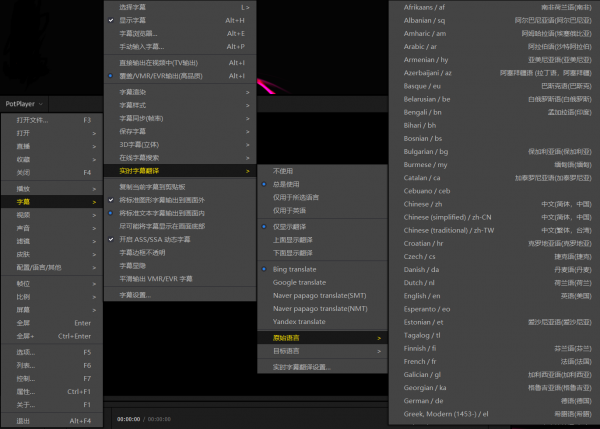Open 实时字幕翻译设置... settings
The width and height of the screenshot is (600, 429).
(x=323, y=367)
